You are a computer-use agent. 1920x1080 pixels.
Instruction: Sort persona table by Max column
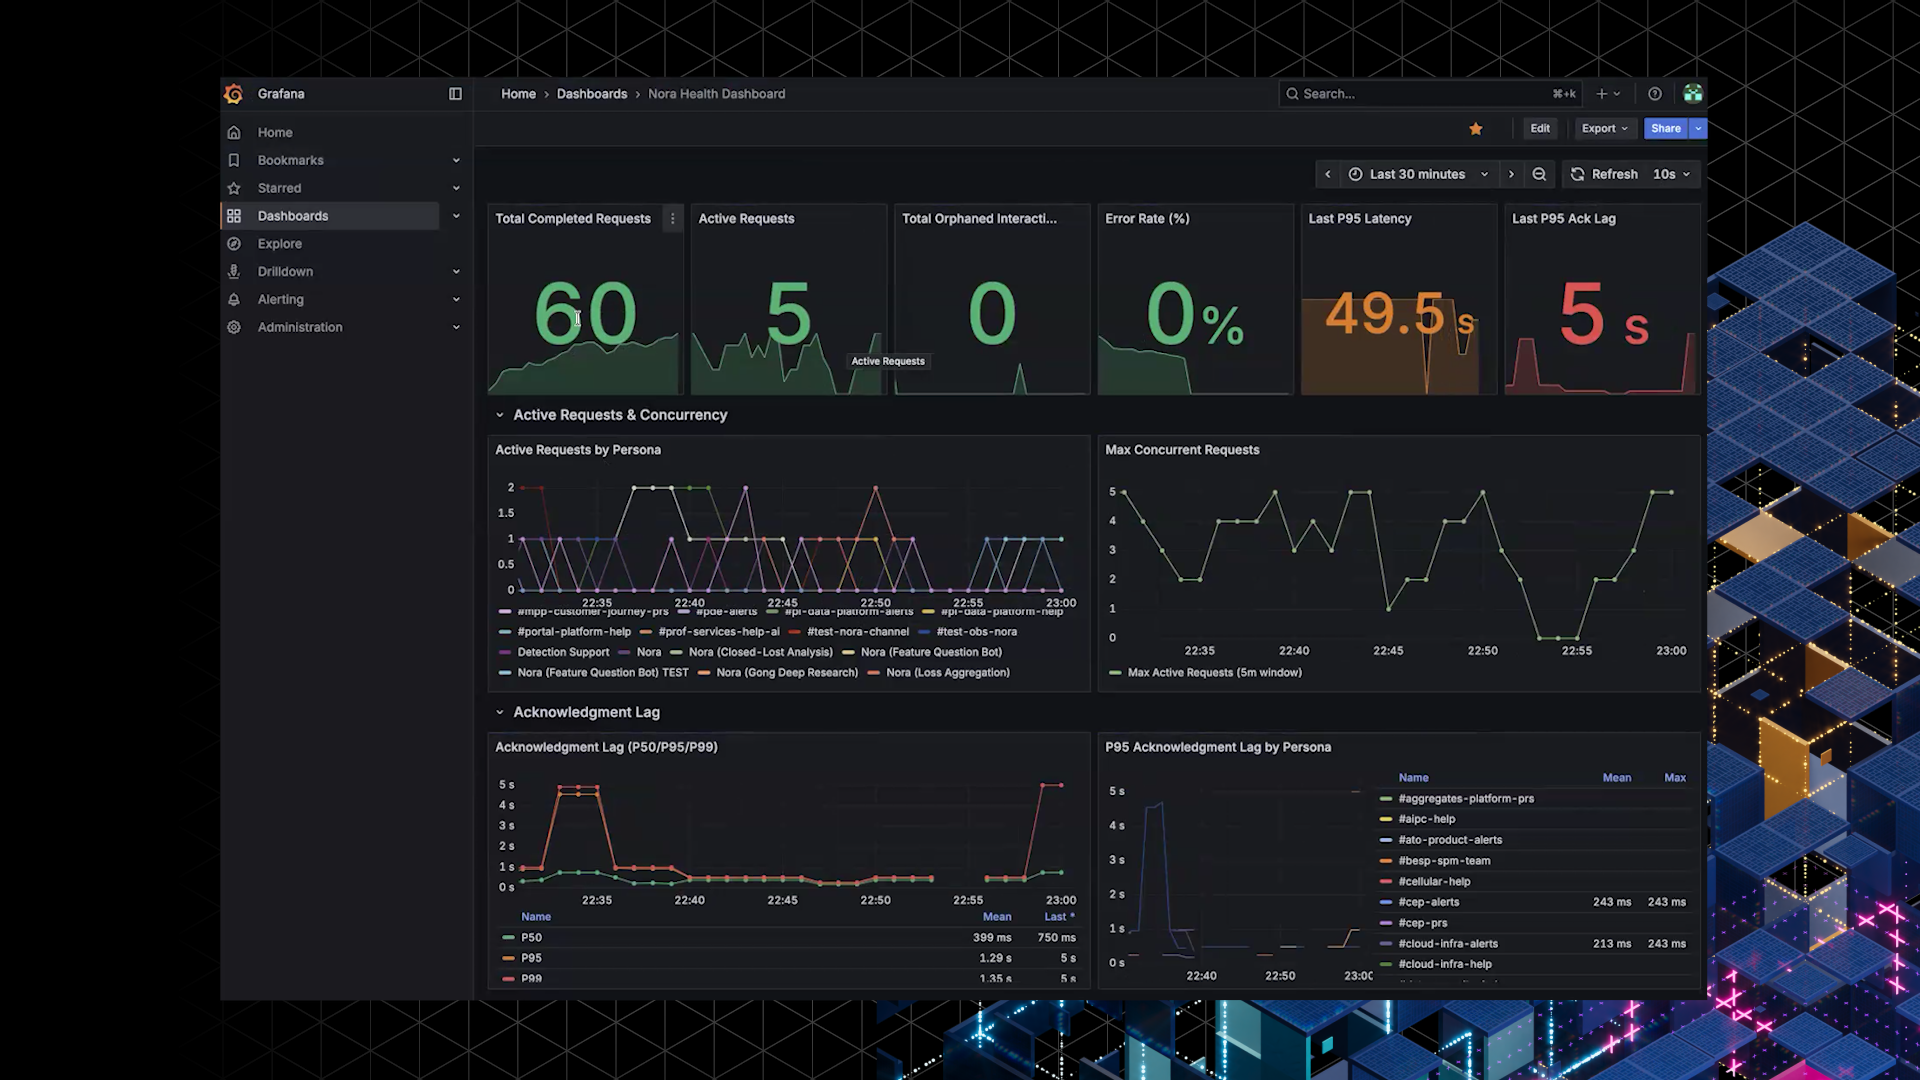coord(1675,778)
